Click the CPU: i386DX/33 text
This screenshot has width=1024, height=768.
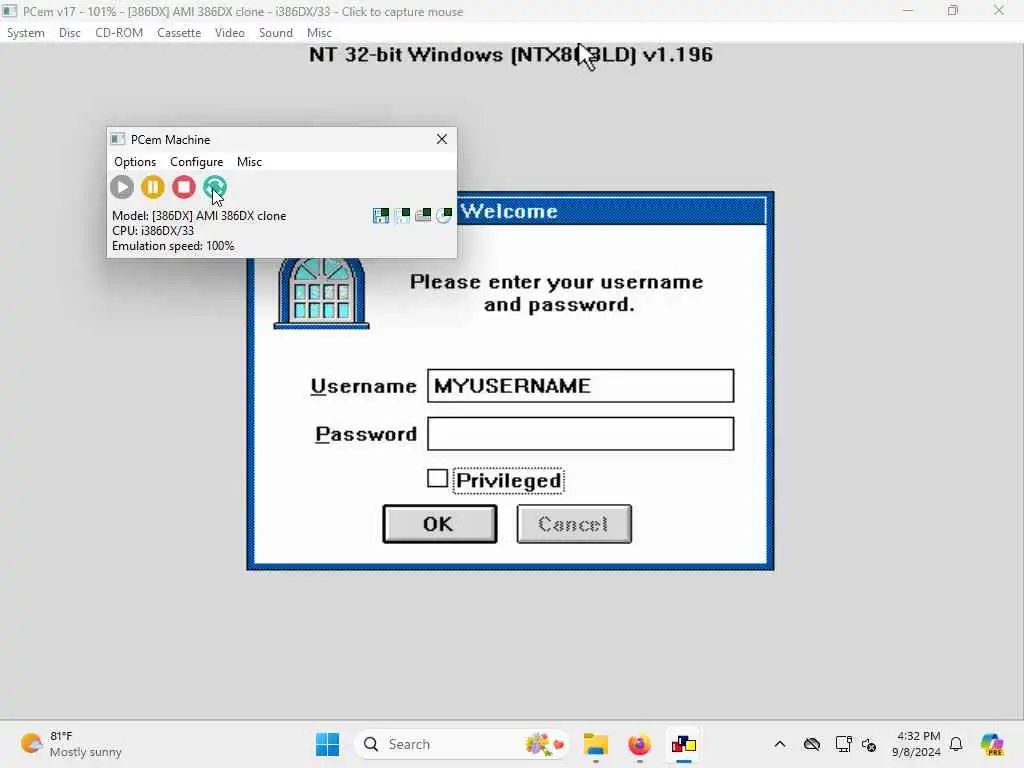coord(153,231)
